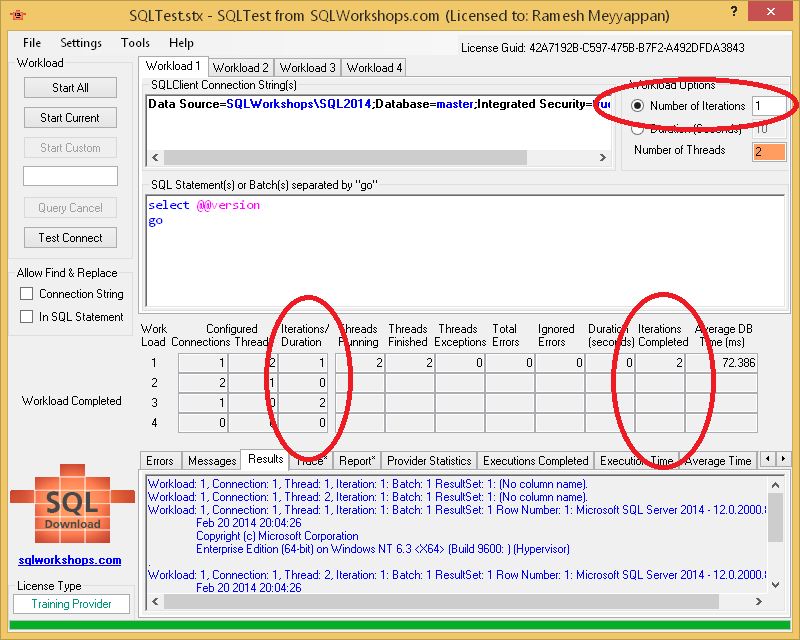This screenshot has height=640, width=800.
Task: Click the Workload Completed status text
Action: pyautogui.click(x=71, y=401)
